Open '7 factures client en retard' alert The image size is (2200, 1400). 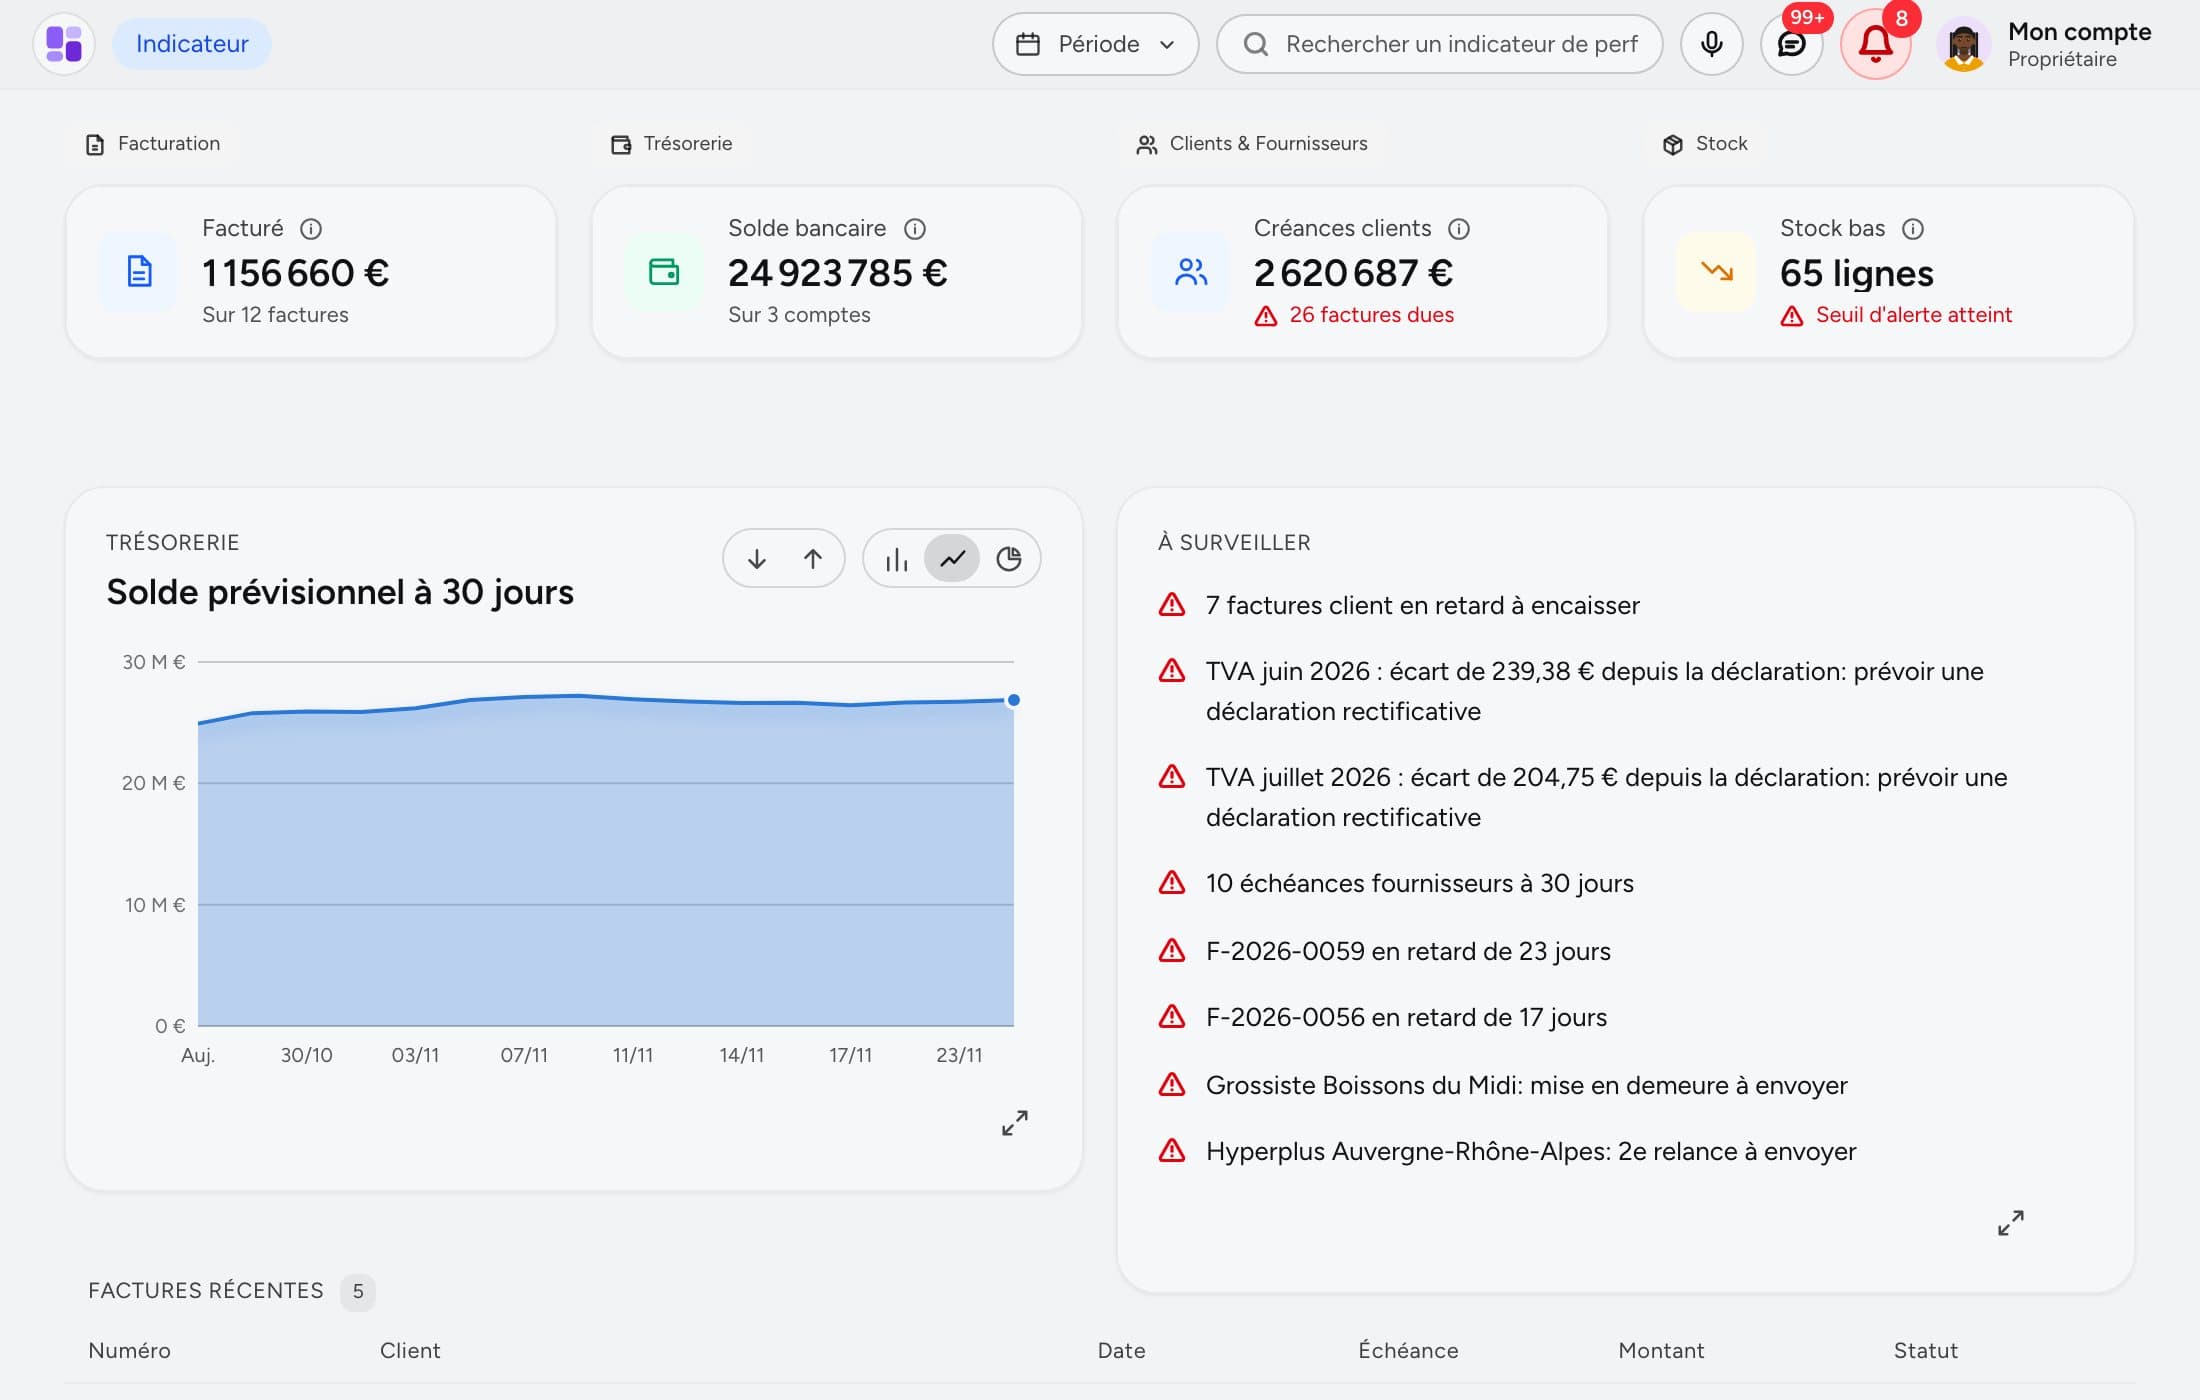[x=1399, y=605]
